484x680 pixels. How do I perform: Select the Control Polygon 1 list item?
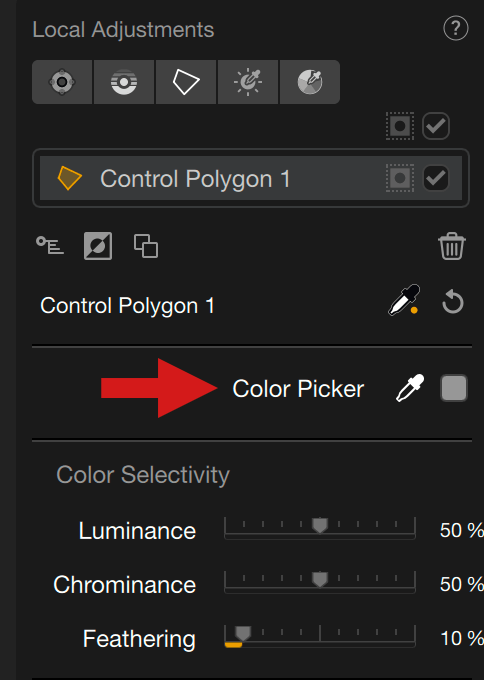(x=251, y=178)
